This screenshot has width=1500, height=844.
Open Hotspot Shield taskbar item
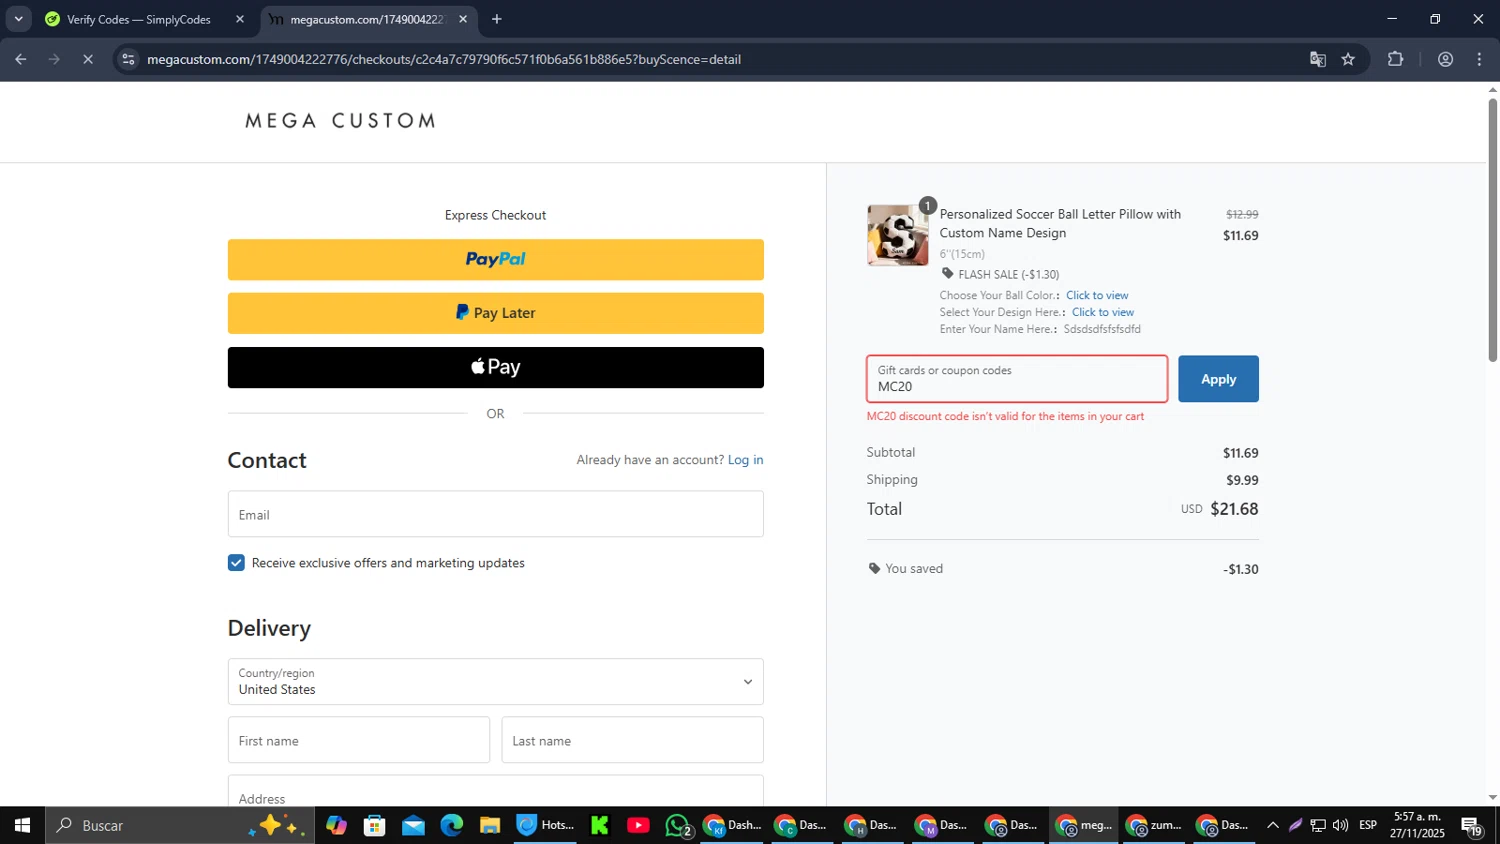(x=545, y=825)
